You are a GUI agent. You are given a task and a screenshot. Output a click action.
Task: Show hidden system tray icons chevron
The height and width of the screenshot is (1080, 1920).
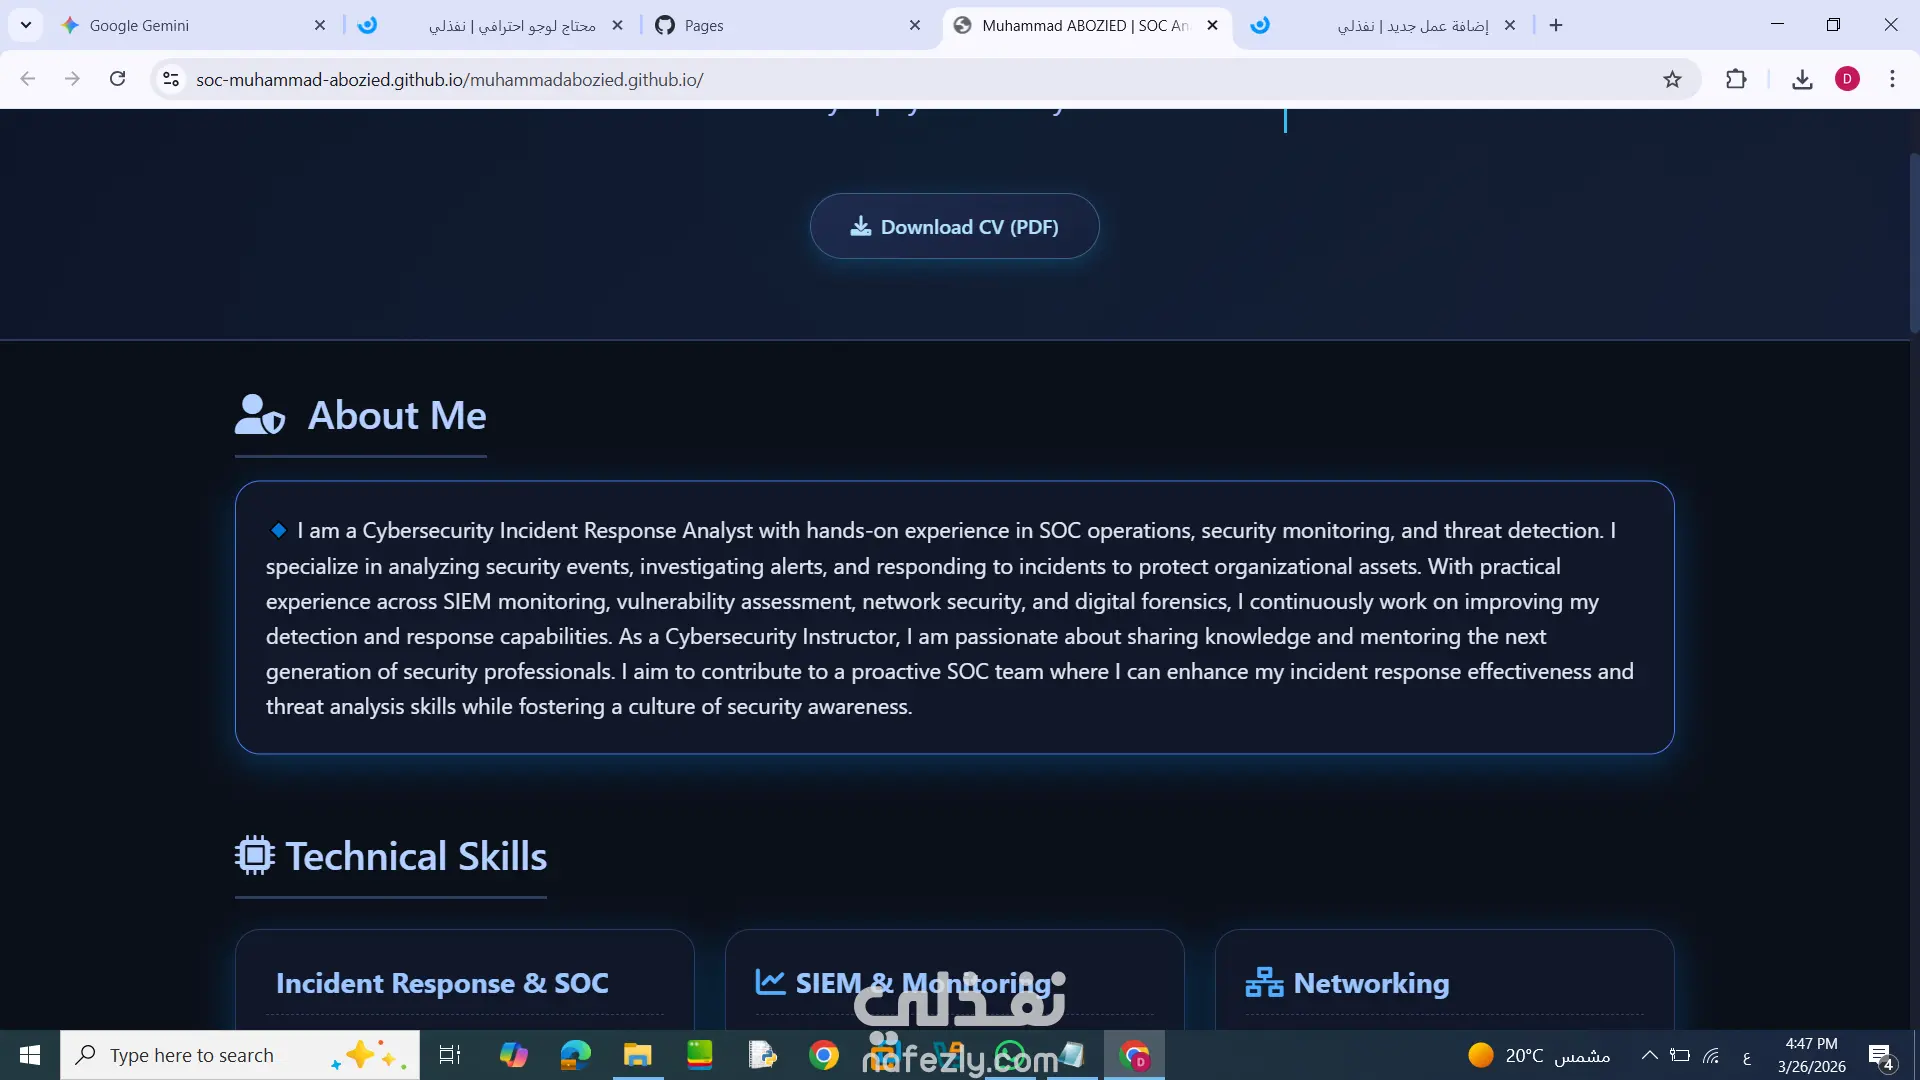pyautogui.click(x=1650, y=1055)
